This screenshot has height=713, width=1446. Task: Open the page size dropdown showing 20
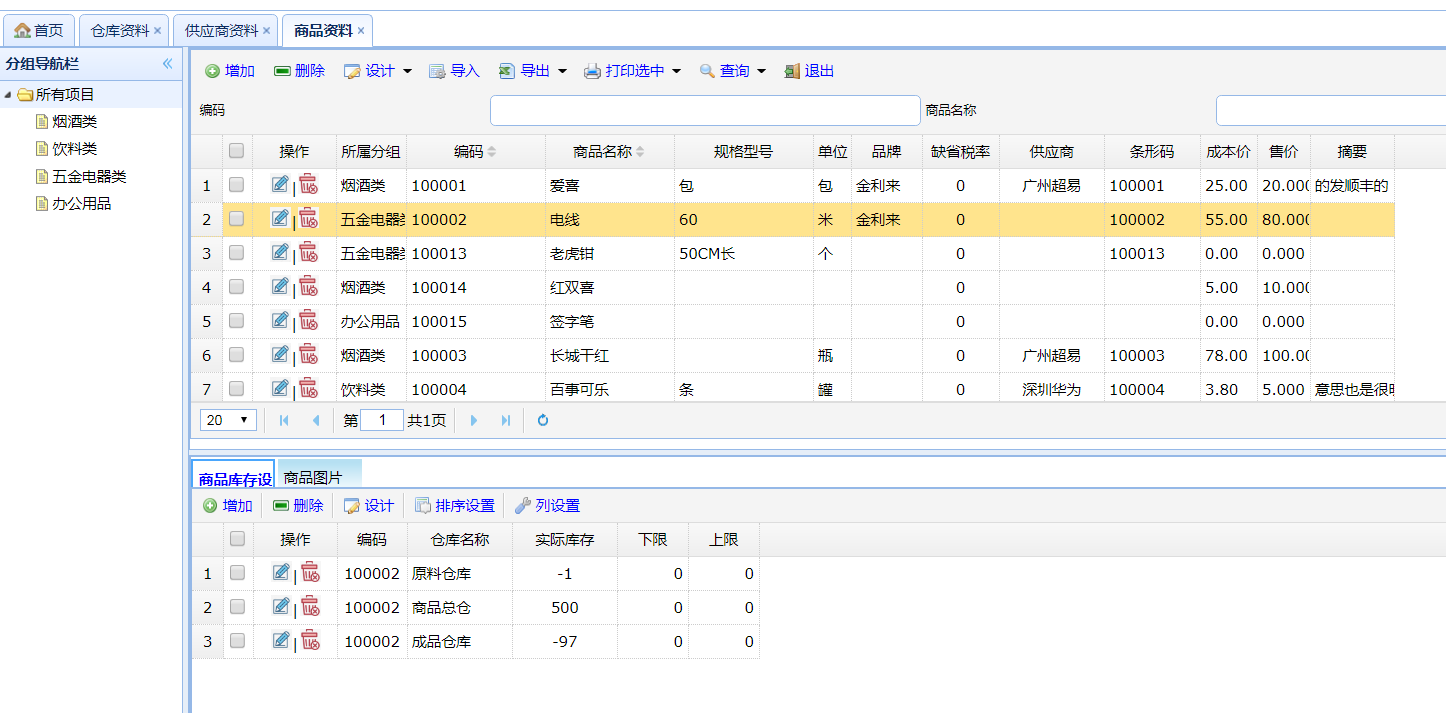click(229, 420)
